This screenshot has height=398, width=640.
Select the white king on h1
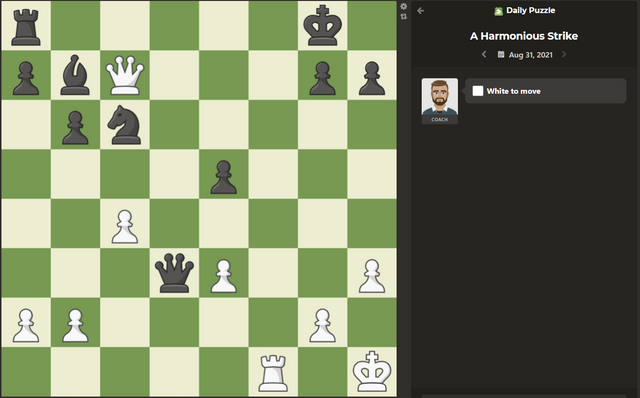(x=372, y=372)
